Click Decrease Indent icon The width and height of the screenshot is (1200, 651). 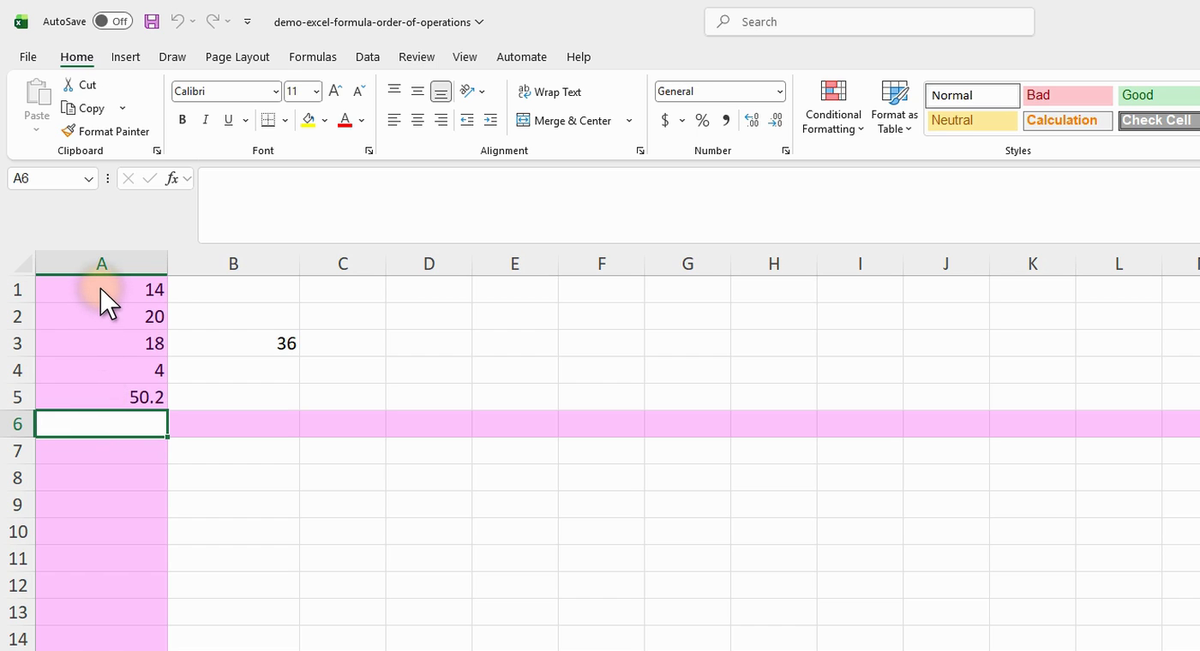click(x=467, y=121)
